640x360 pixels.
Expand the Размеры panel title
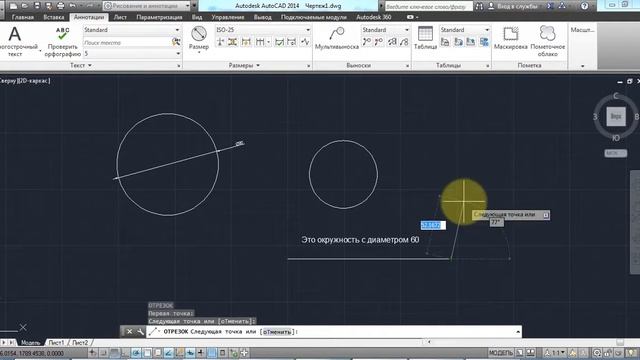coord(244,65)
